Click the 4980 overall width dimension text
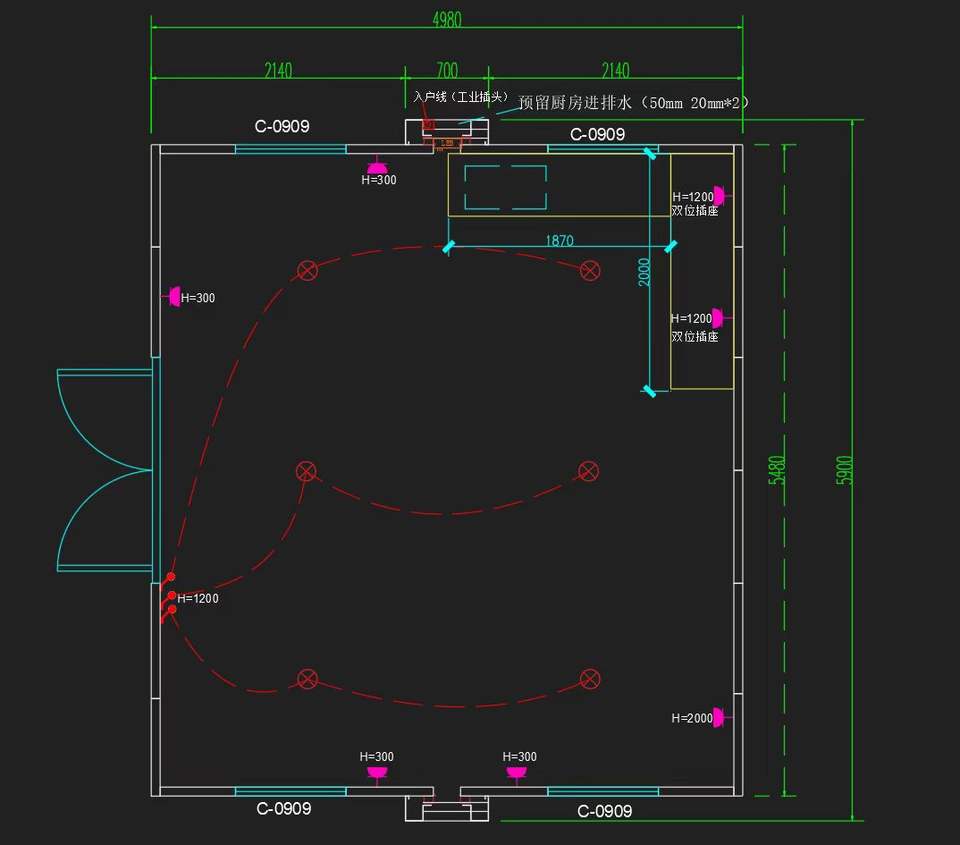The height and width of the screenshot is (845, 960). tap(446, 20)
